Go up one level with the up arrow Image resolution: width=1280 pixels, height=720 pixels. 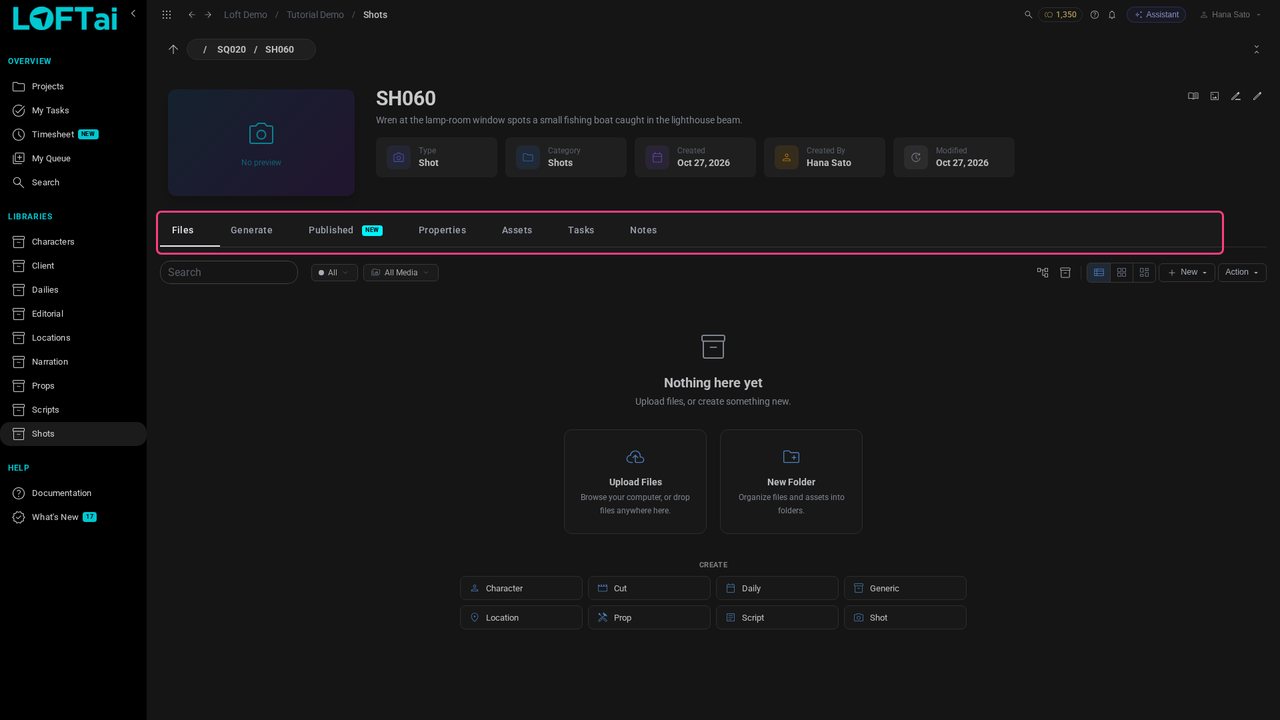(173, 49)
